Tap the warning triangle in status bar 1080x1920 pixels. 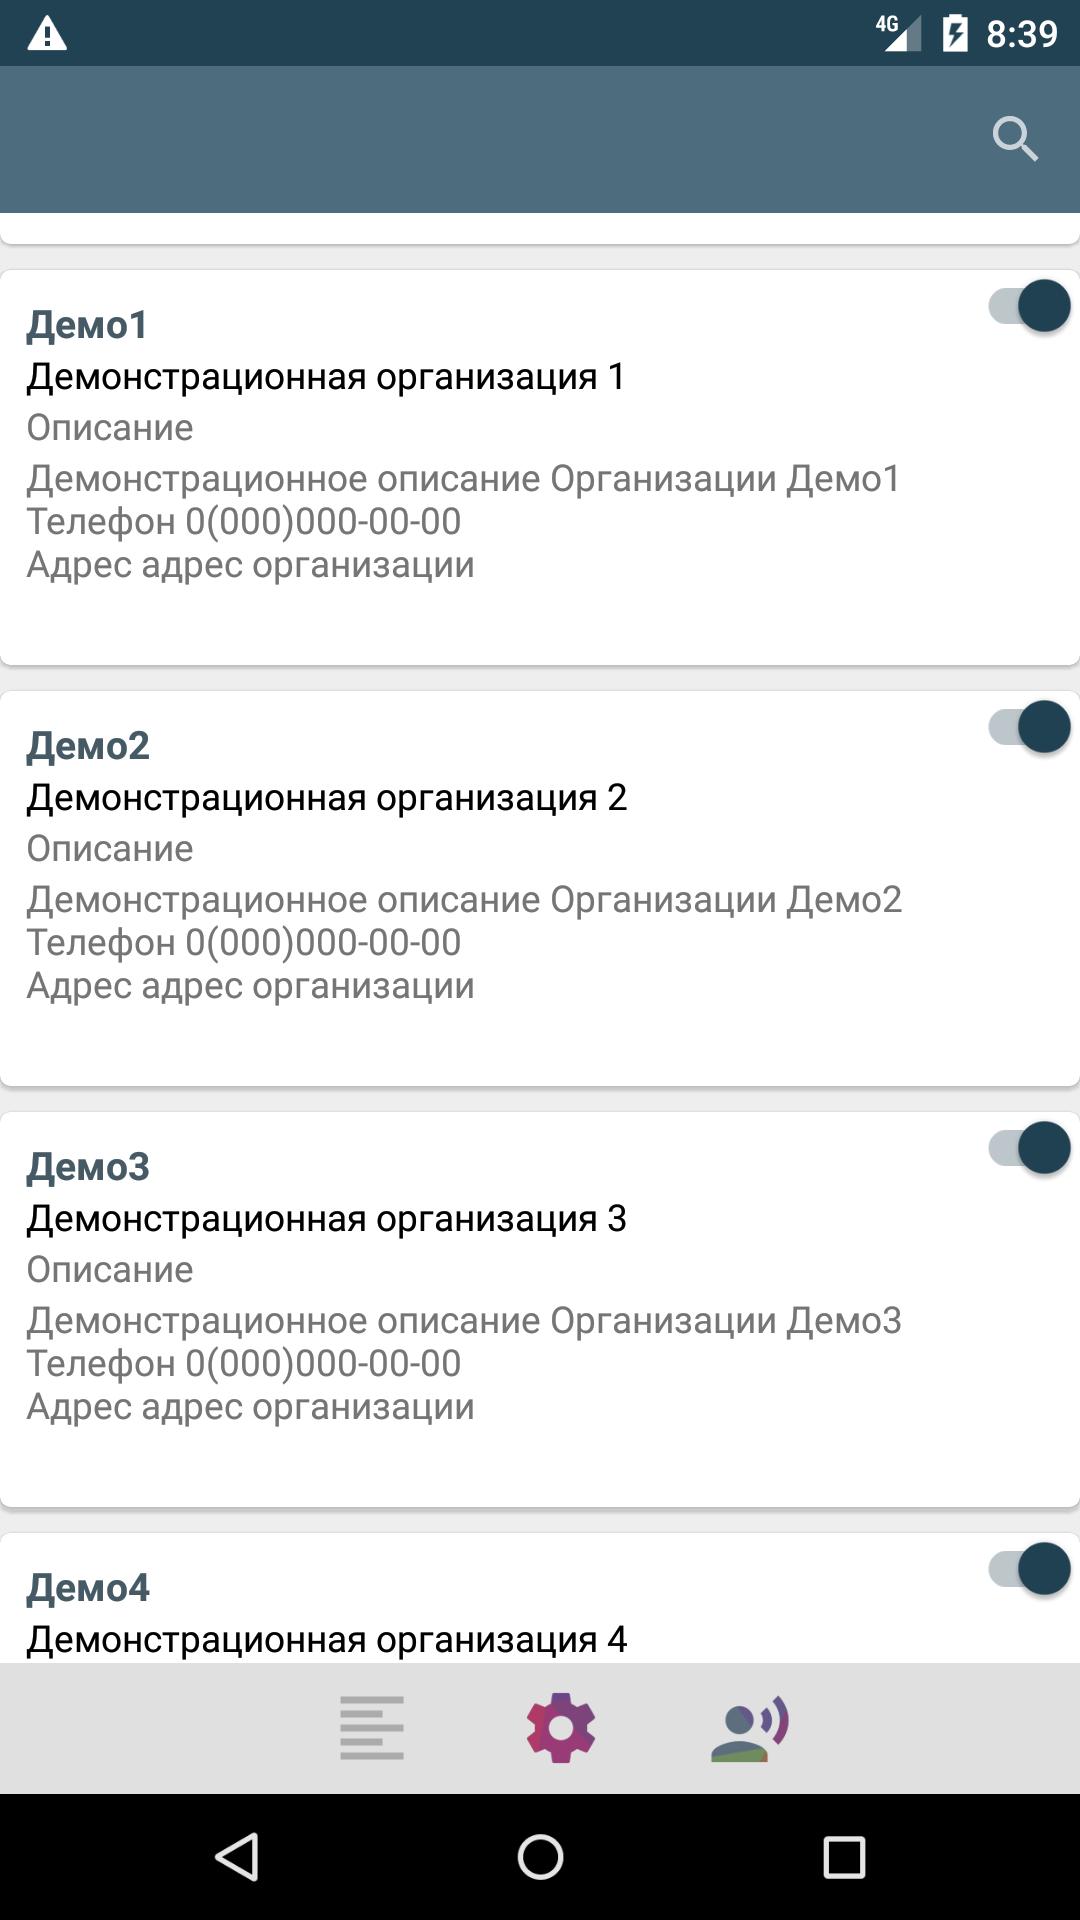point(47,34)
